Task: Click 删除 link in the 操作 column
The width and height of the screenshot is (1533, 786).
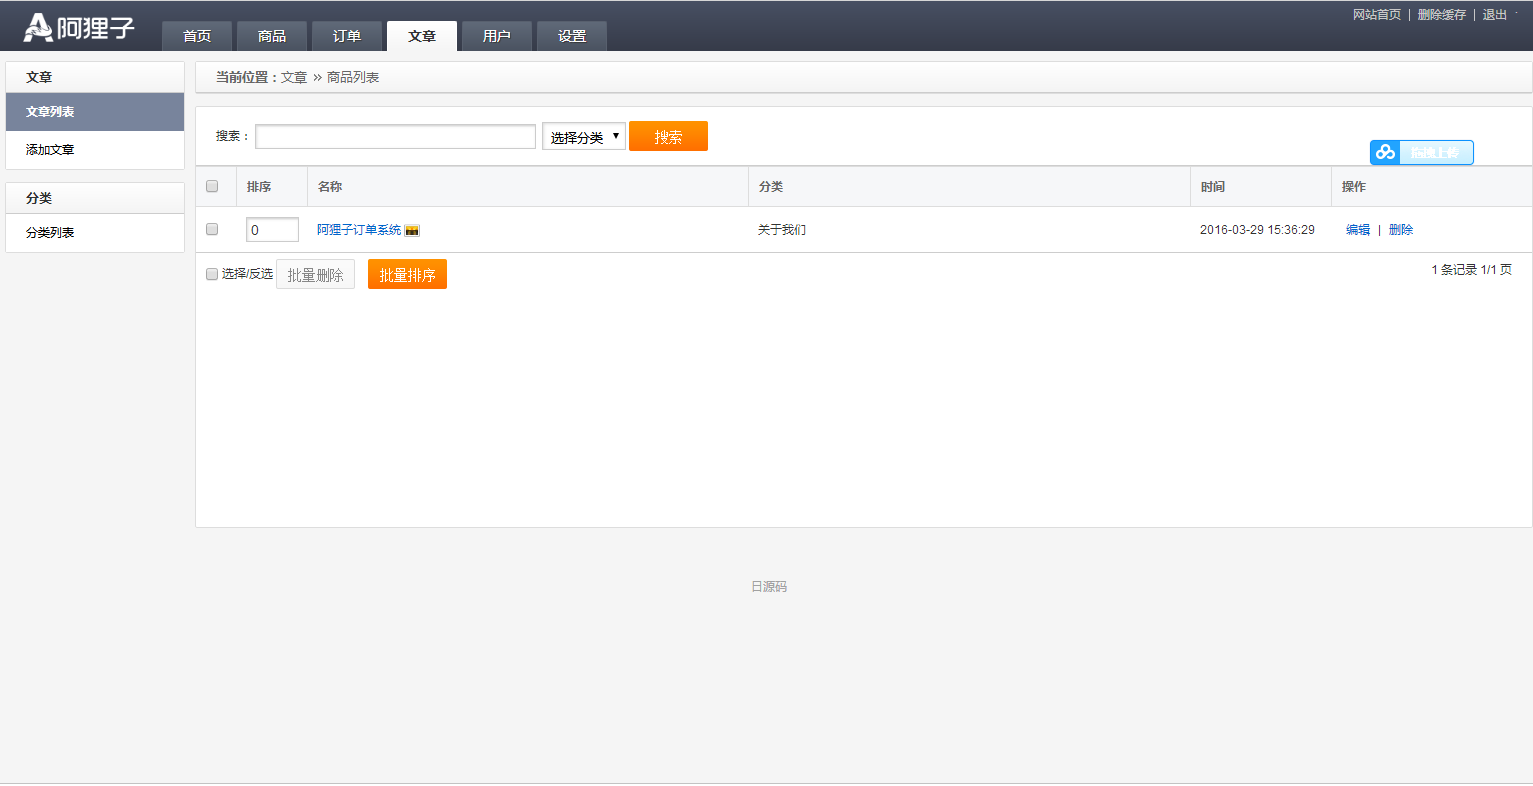Action: pos(1400,230)
